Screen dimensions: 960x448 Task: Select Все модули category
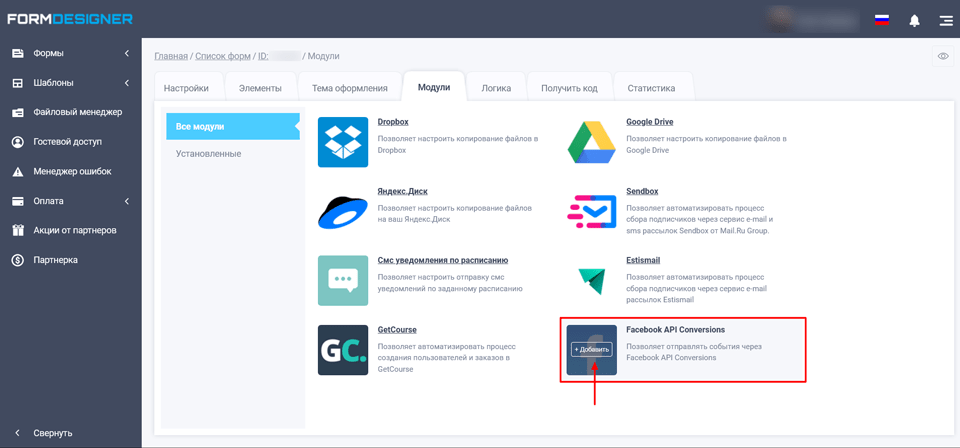tap(233, 127)
